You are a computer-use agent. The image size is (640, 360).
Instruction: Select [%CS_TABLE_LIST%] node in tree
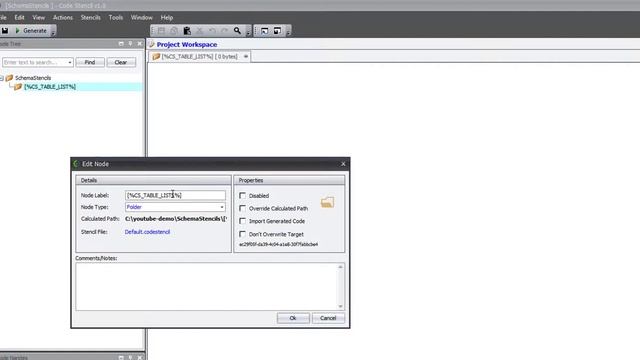(50, 87)
